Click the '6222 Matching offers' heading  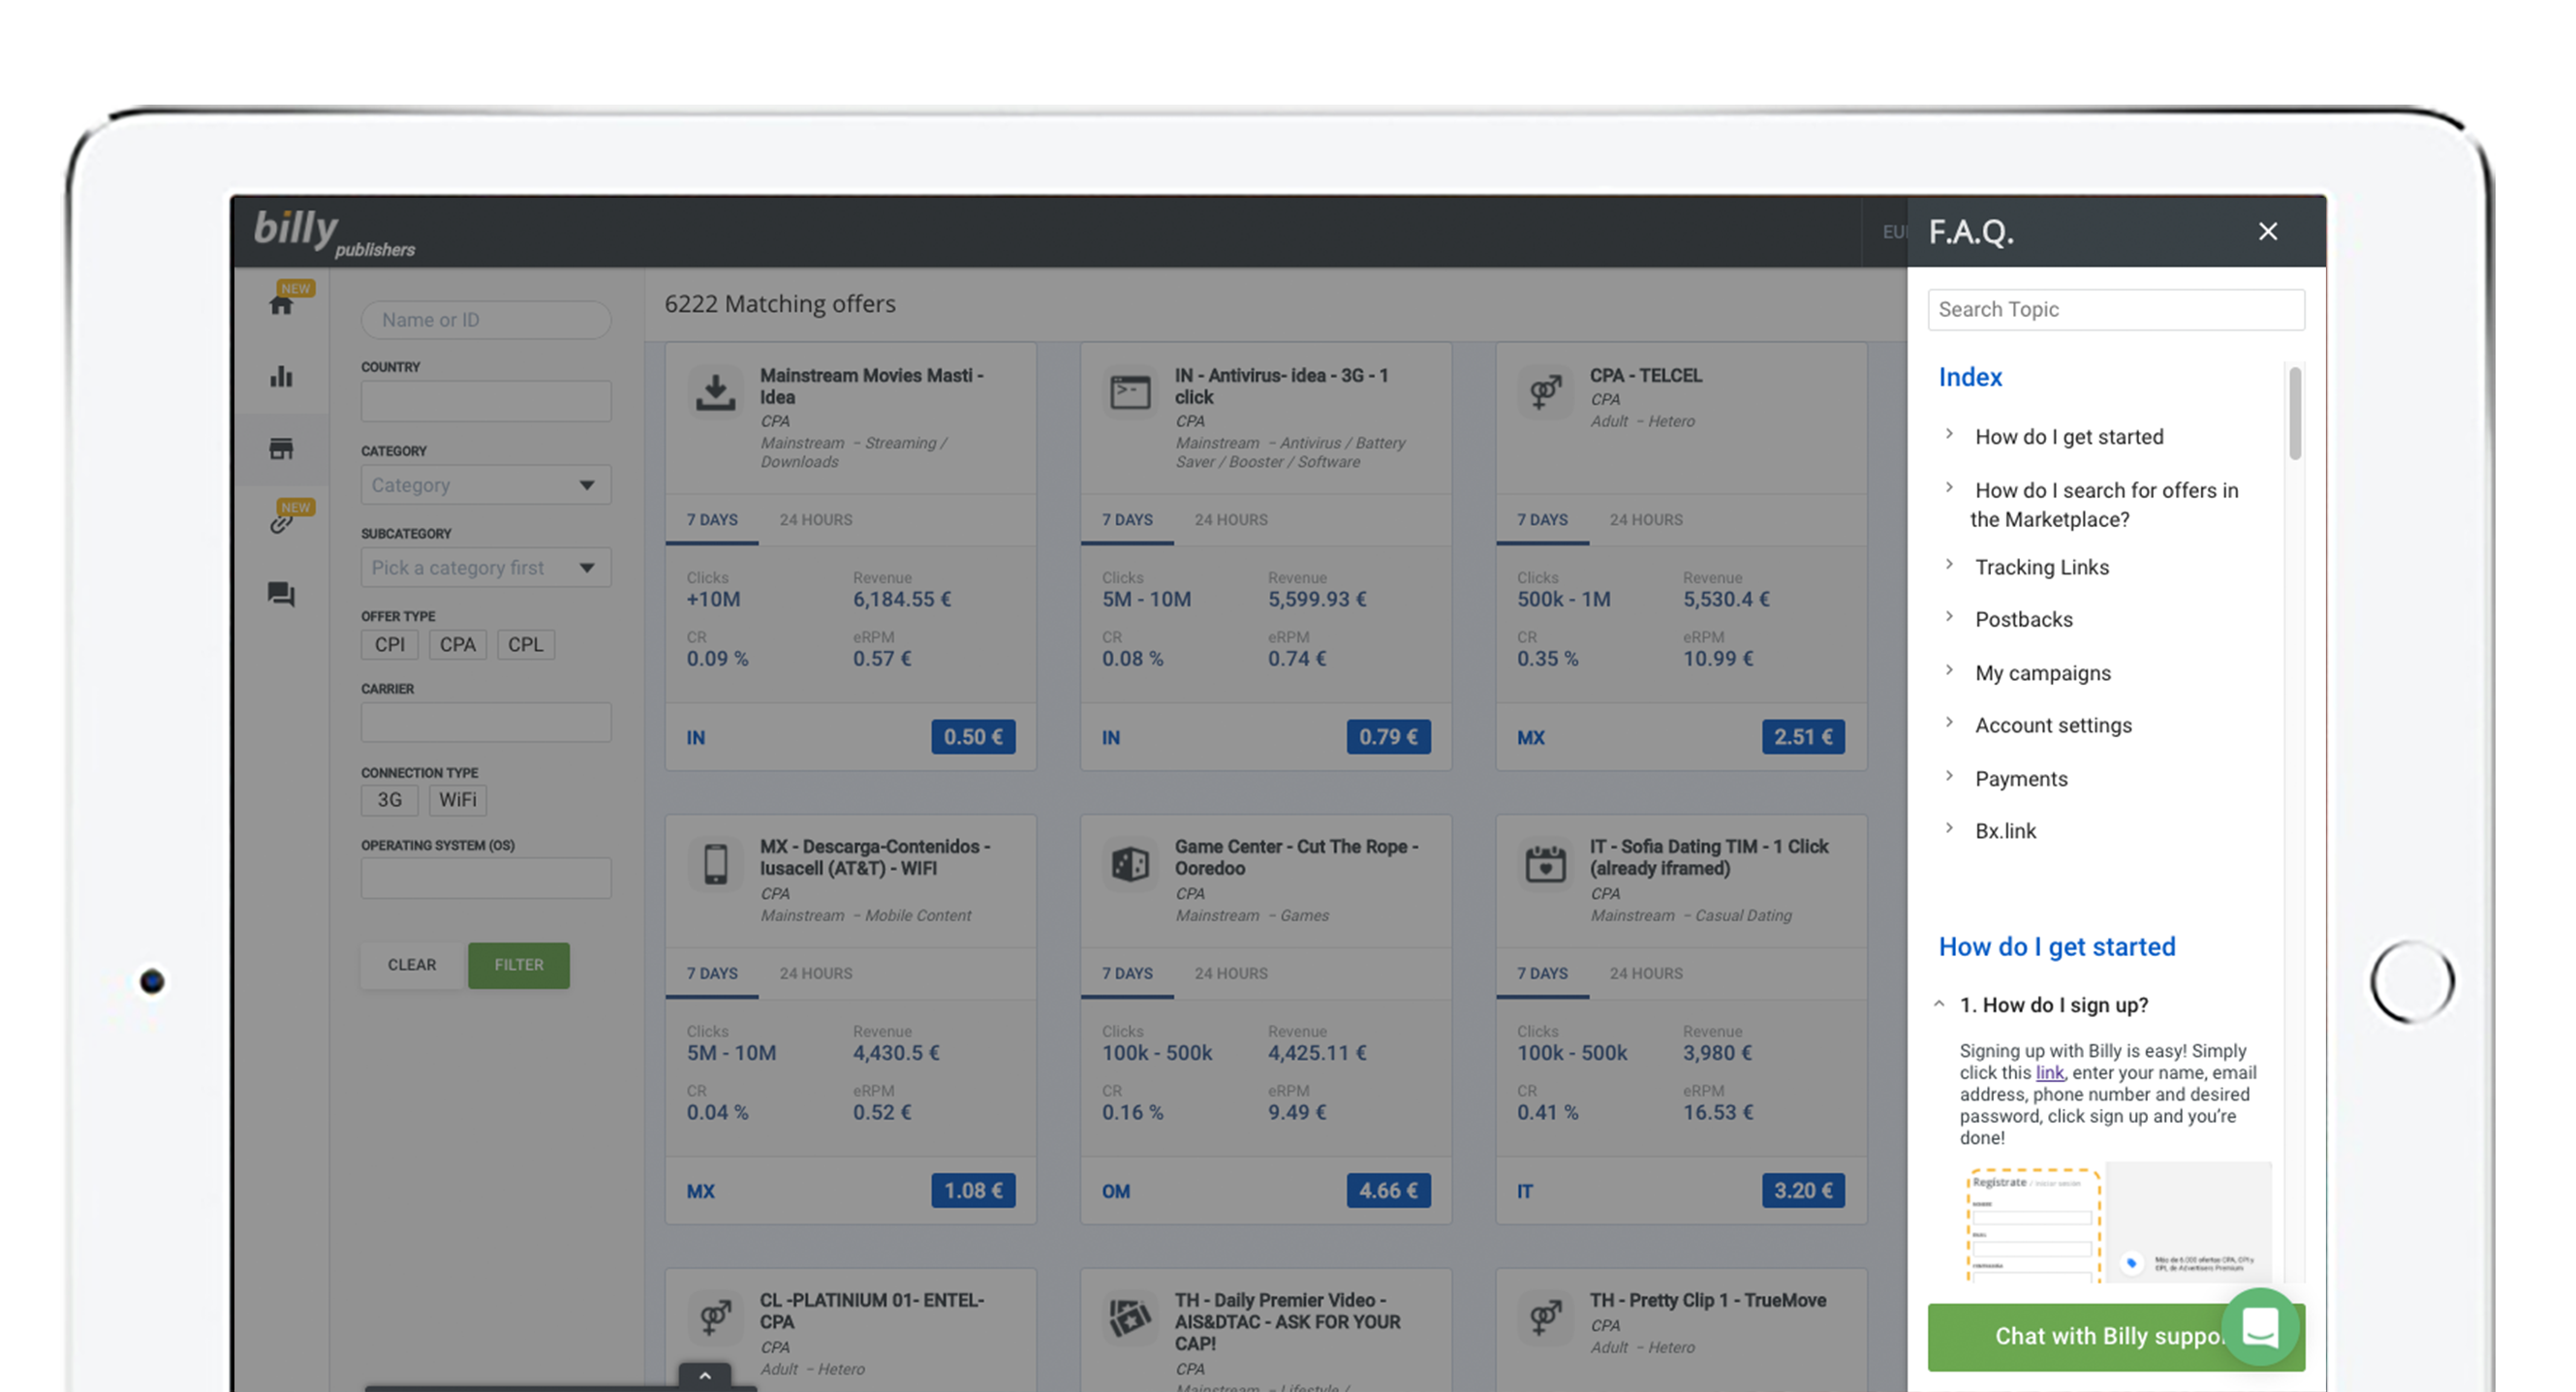coord(780,304)
